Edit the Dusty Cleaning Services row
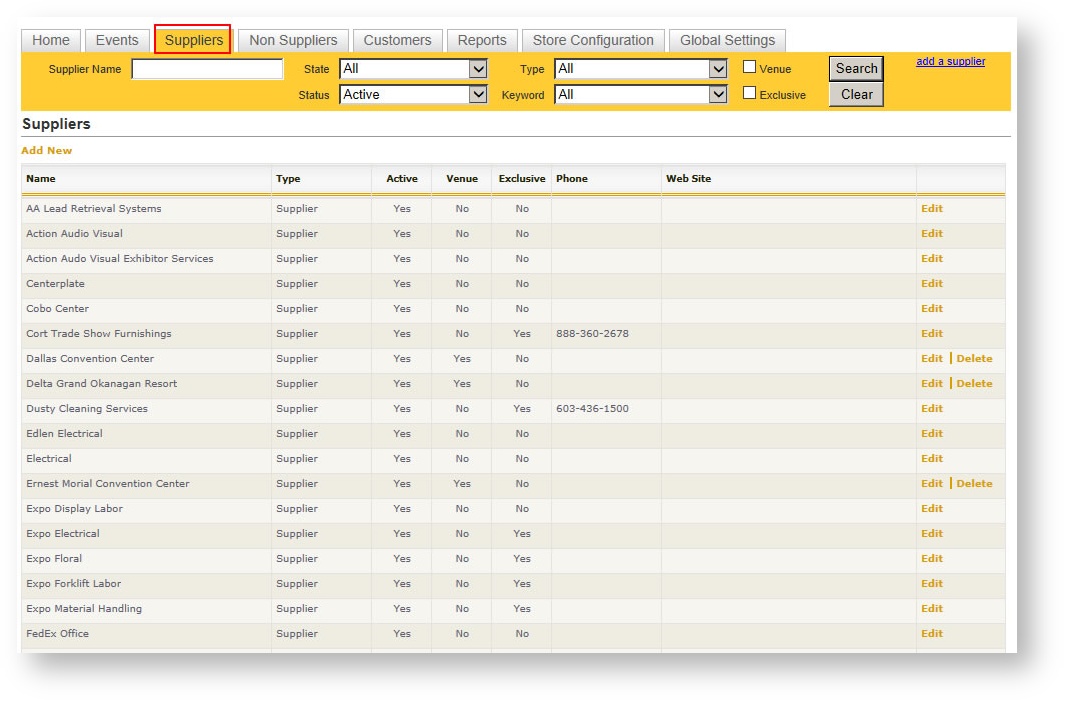Viewport: 1065px width, 701px height. 931,409
